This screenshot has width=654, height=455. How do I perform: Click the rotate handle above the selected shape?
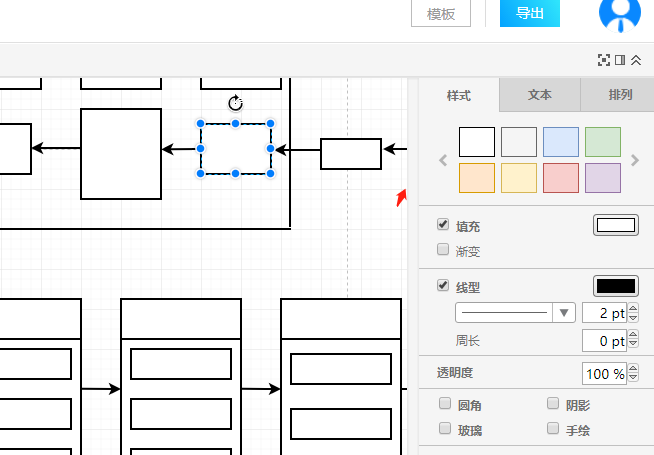coord(236,103)
